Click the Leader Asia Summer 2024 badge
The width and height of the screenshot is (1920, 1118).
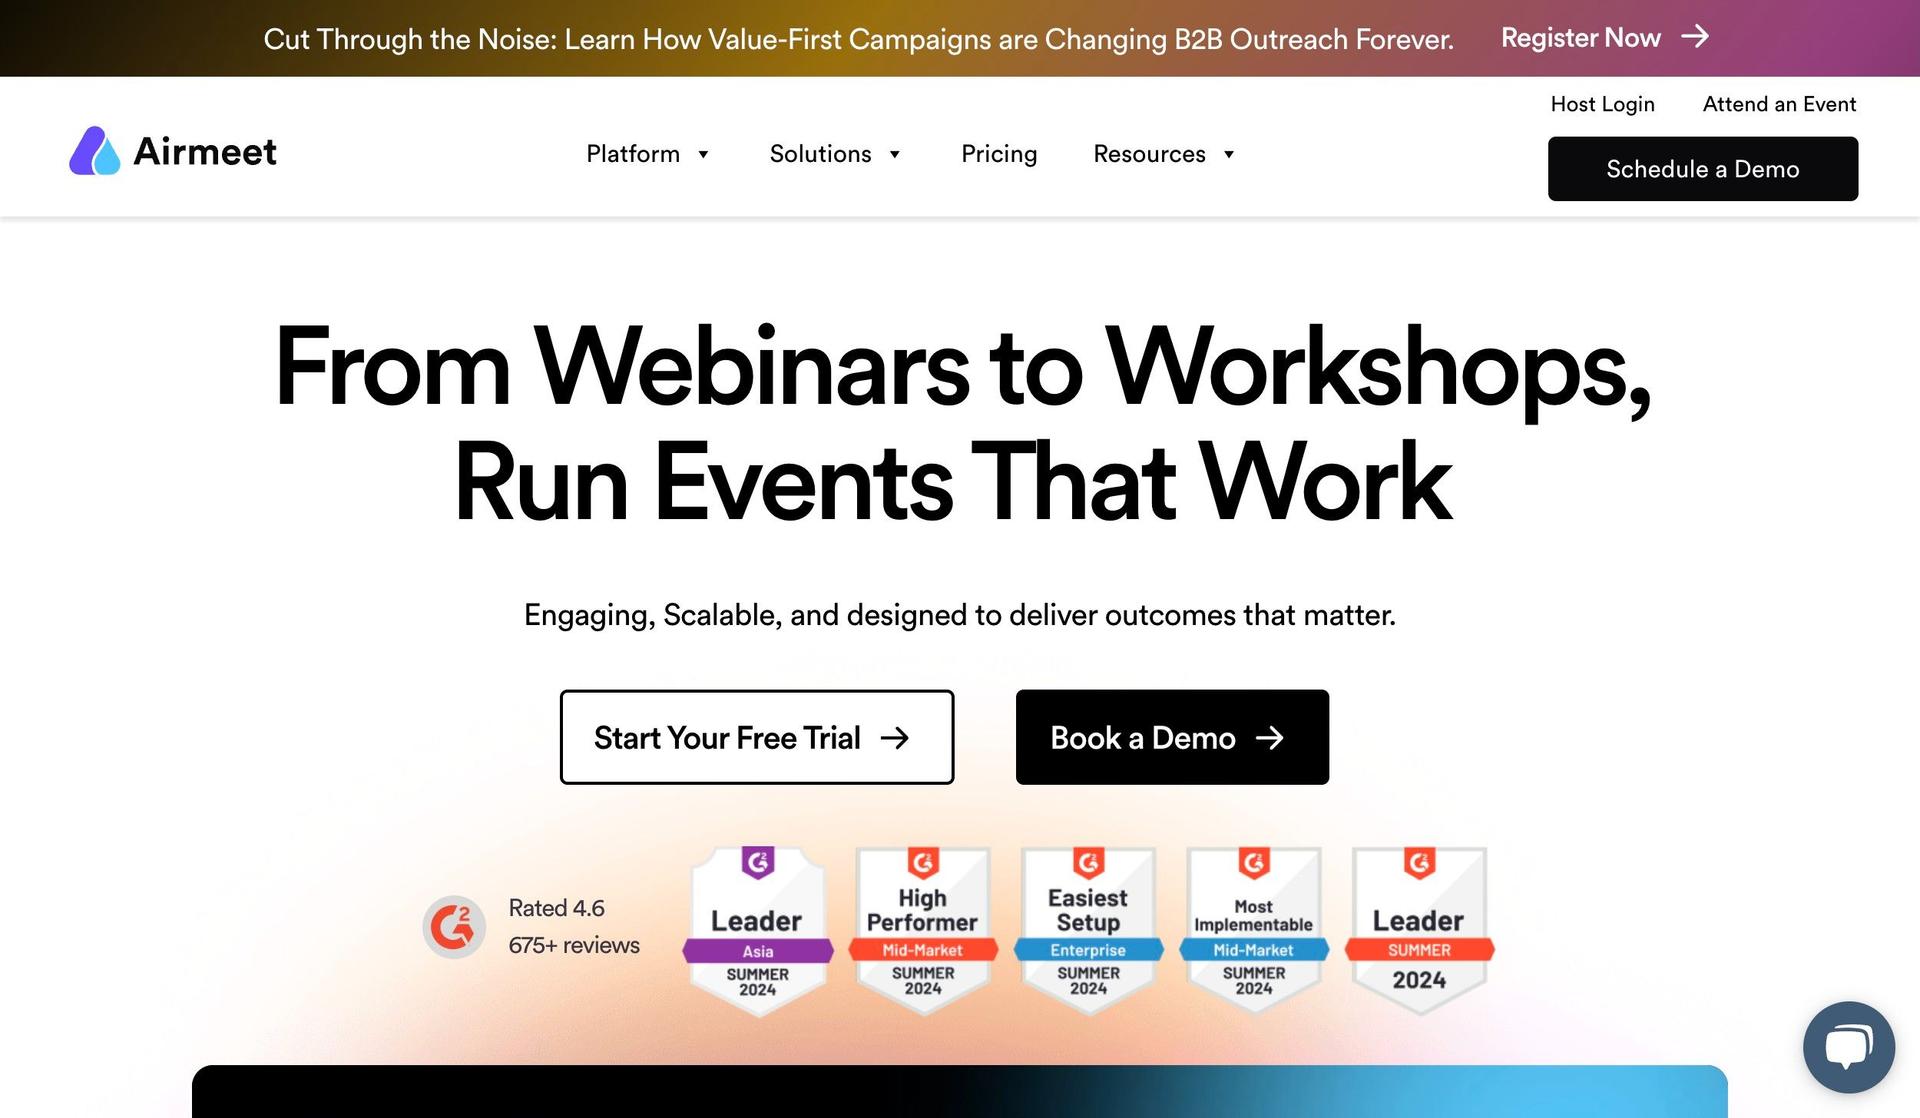pos(758,931)
